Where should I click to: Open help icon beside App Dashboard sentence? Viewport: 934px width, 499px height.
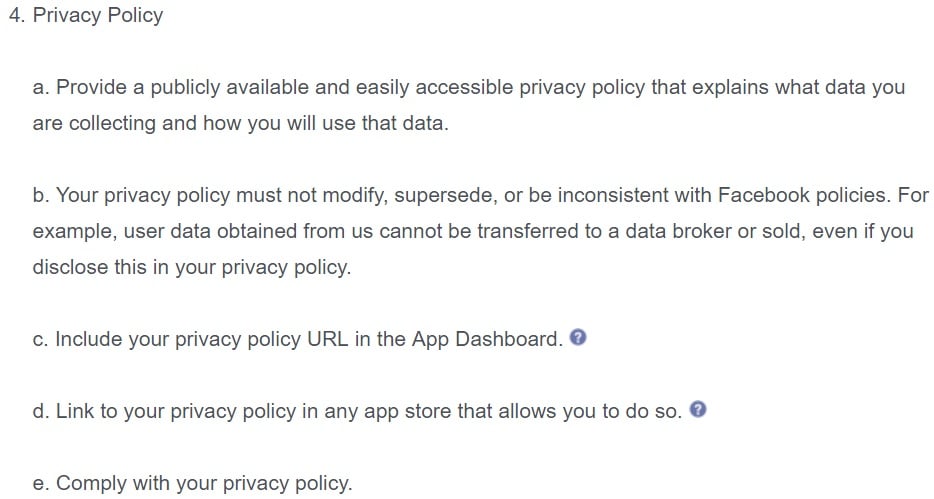coord(578,338)
